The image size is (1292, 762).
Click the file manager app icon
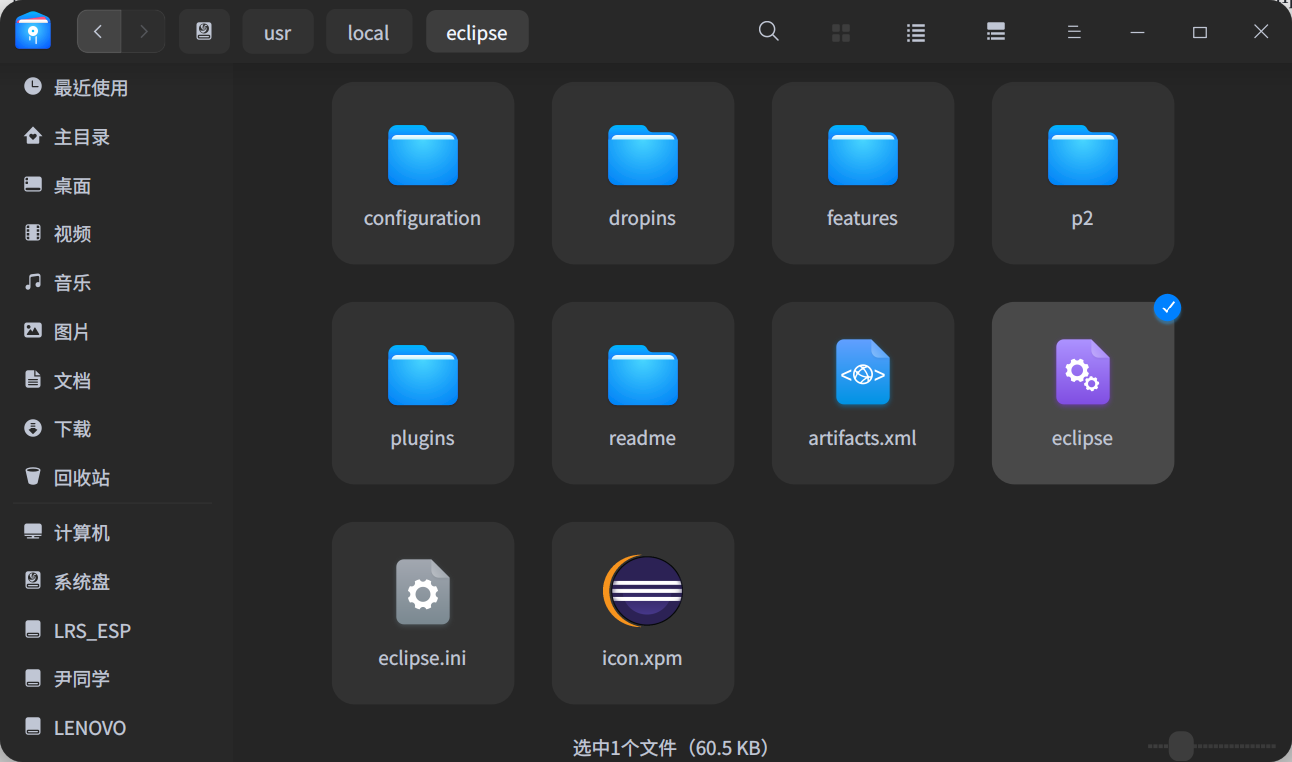pos(33,31)
